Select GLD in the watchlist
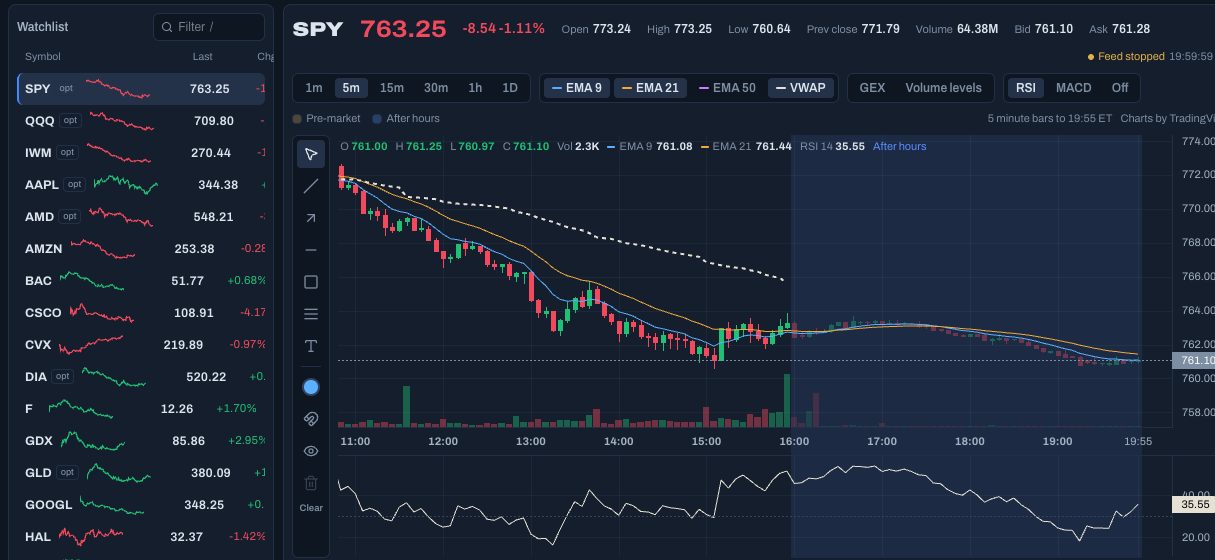Image resolution: width=1215 pixels, height=560 pixels. click(141, 473)
